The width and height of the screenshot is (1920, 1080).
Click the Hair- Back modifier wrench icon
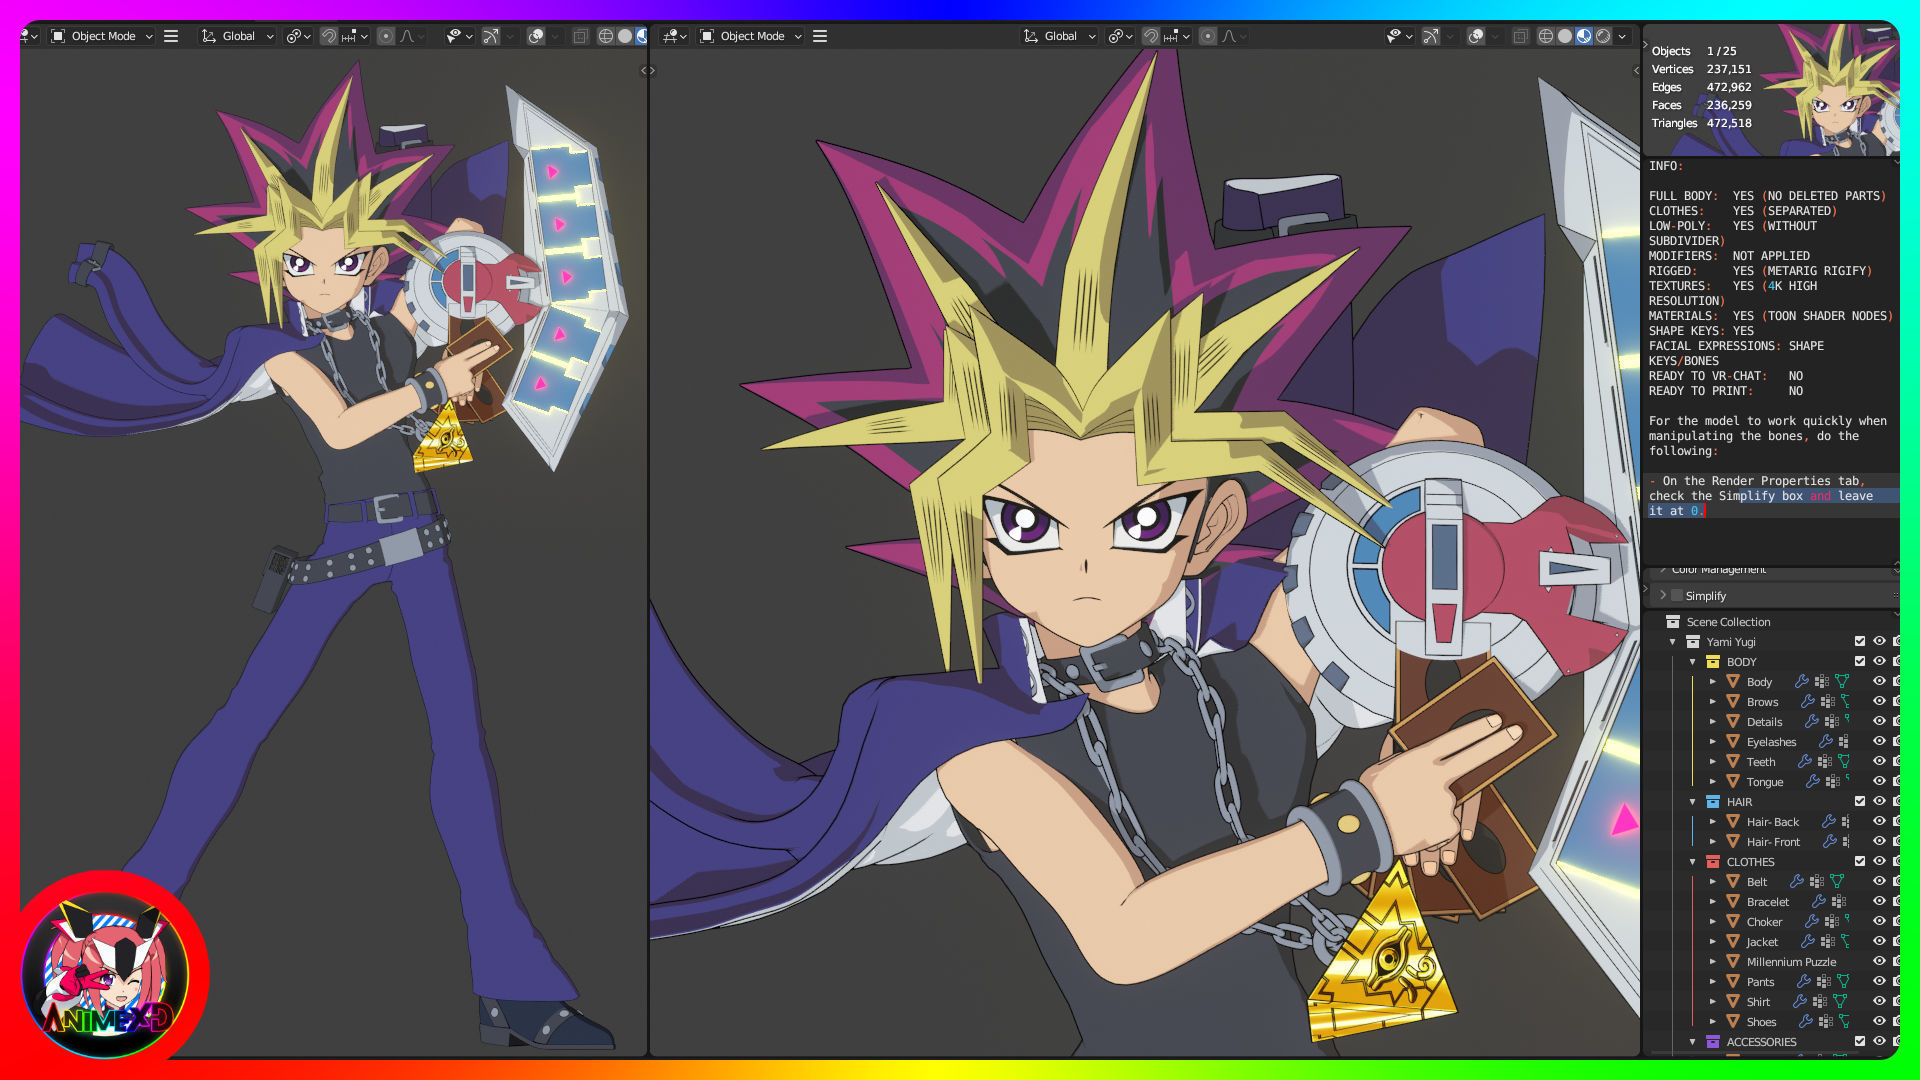tap(1829, 821)
